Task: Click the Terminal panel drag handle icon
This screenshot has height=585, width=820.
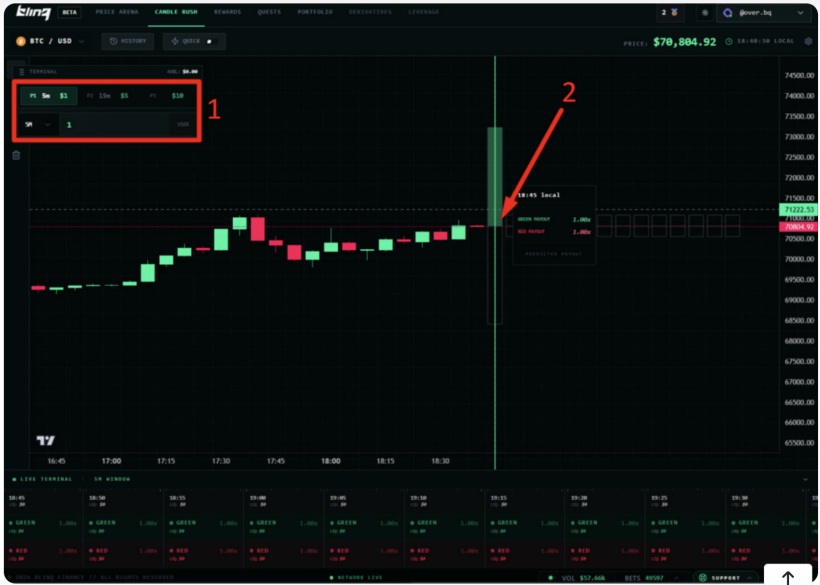Action: click(x=22, y=71)
